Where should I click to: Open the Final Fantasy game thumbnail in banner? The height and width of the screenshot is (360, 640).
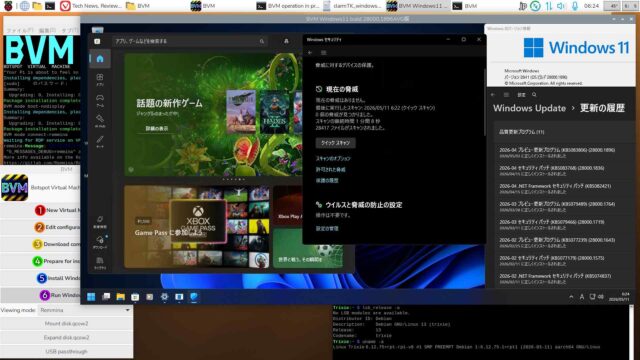(241, 112)
